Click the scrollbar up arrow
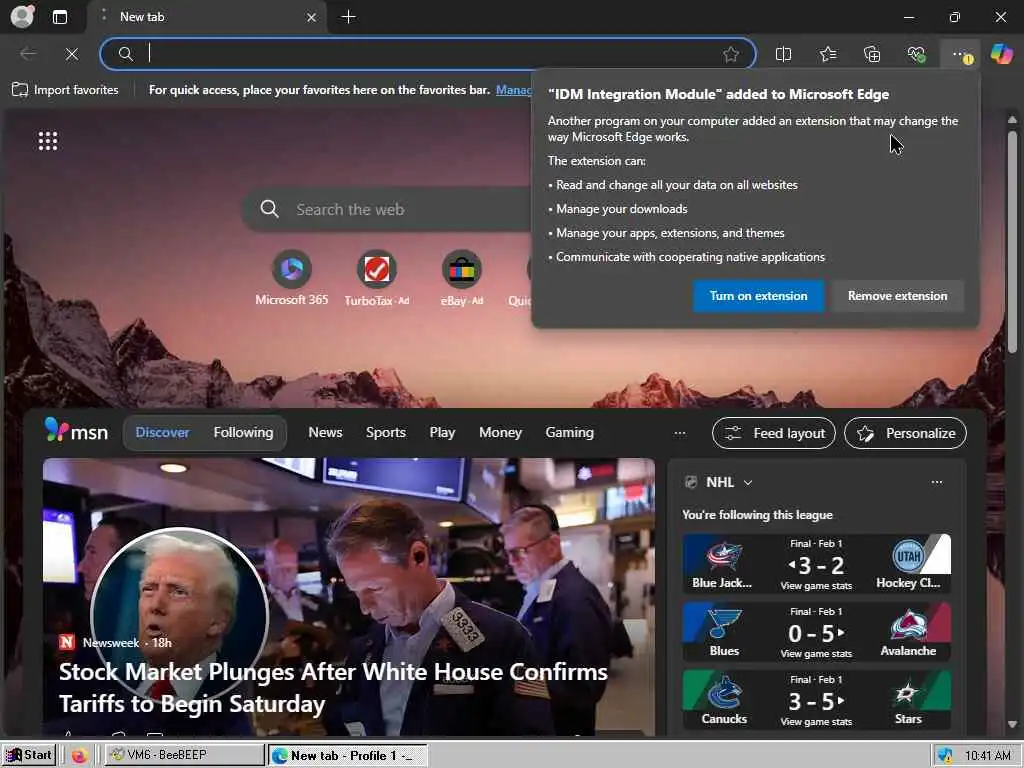The image size is (1024, 768). pyautogui.click(x=1012, y=120)
